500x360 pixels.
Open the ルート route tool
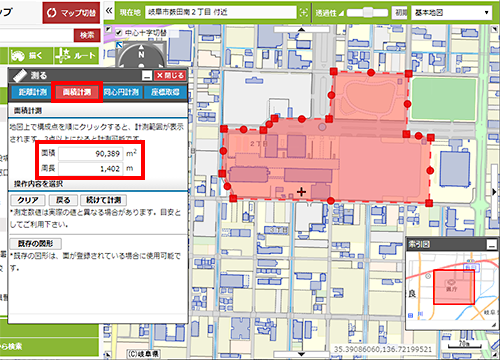click(x=76, y=56)
